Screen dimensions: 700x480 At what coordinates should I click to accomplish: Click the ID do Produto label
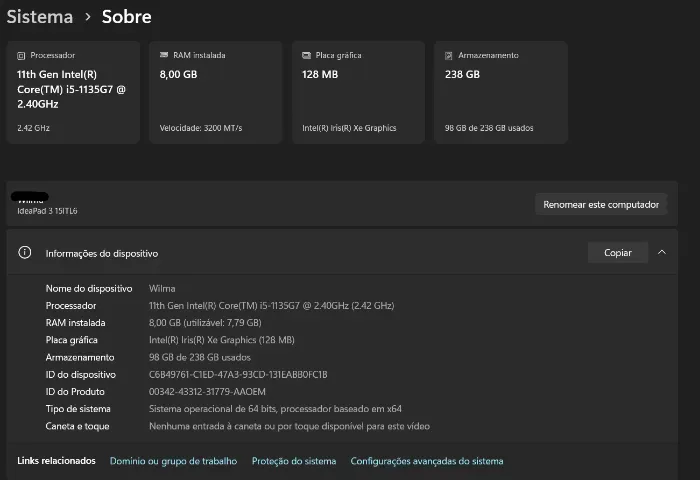click(x=75, y=392)
